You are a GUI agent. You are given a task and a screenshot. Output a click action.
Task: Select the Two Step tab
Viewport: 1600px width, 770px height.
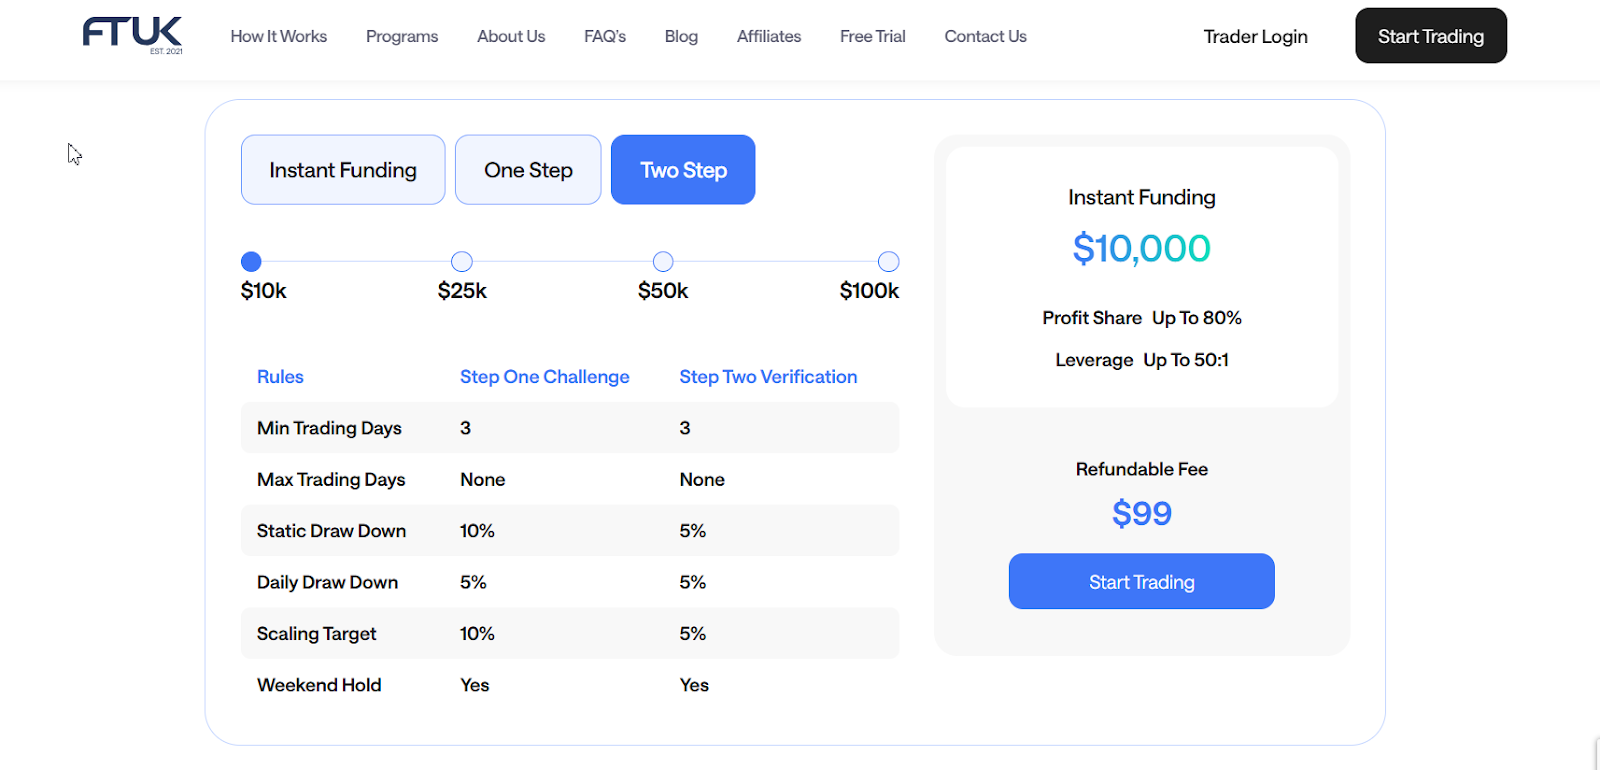[683, 170]
